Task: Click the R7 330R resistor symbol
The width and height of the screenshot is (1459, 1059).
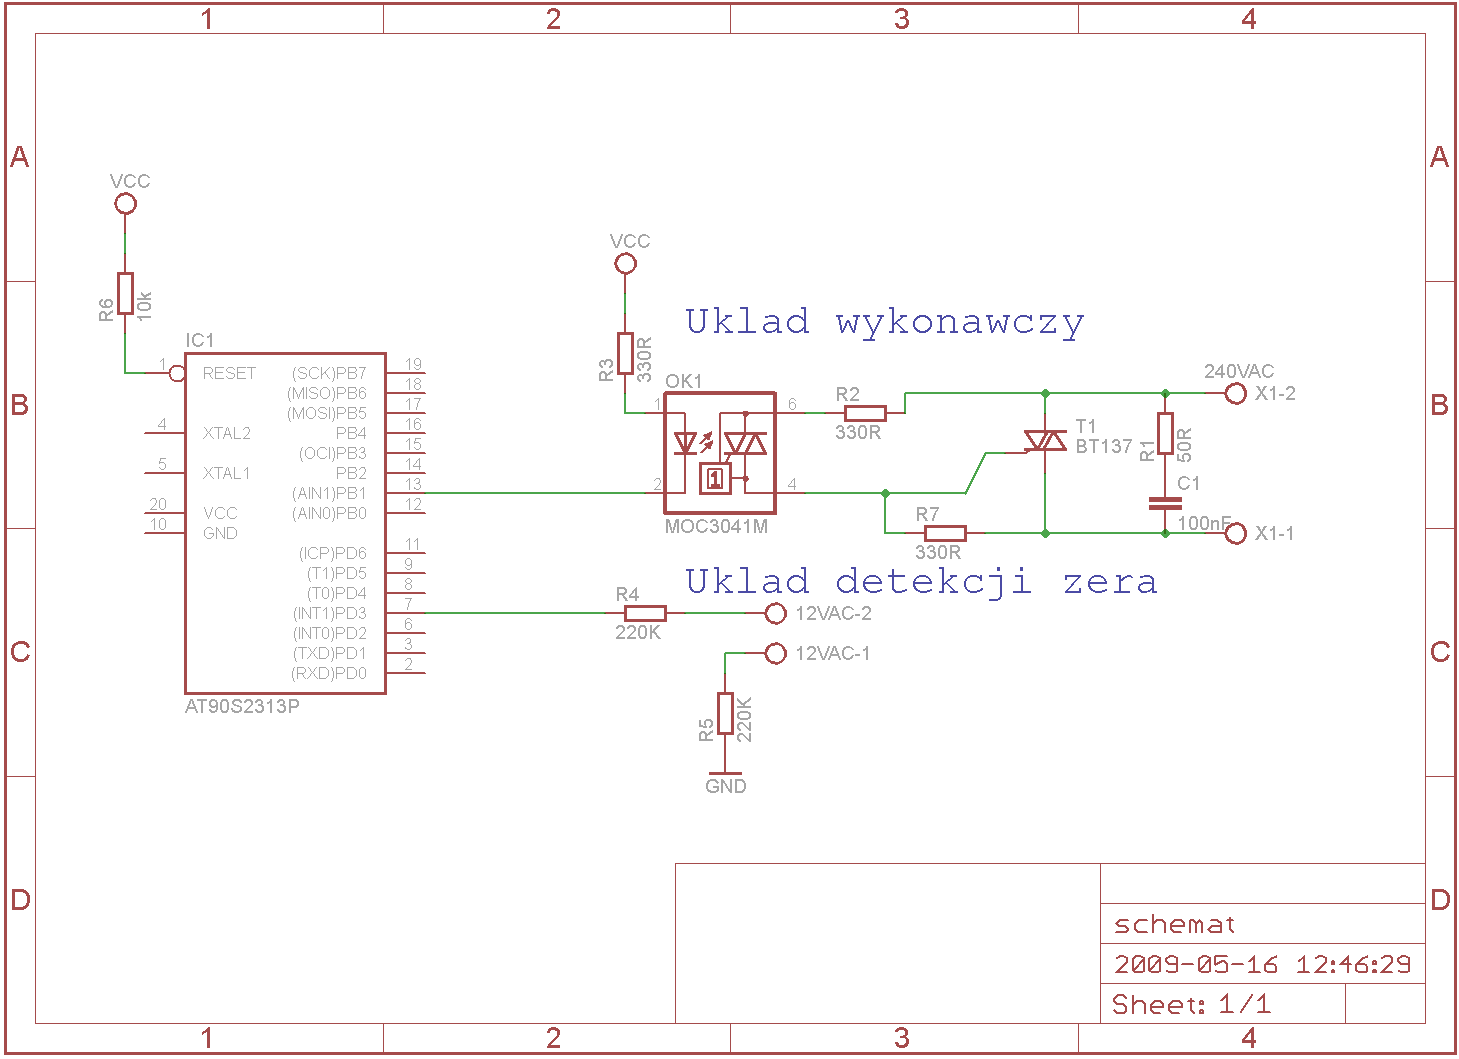Action: click(945, 533)
